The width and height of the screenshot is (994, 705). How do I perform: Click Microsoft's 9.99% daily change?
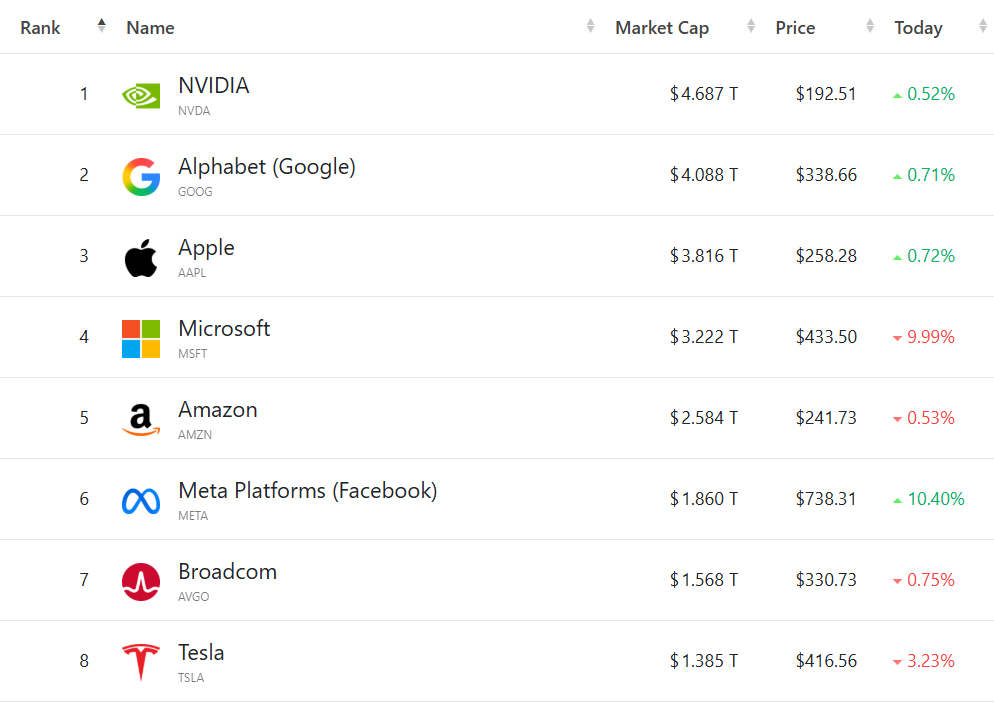tap(930, 337)
